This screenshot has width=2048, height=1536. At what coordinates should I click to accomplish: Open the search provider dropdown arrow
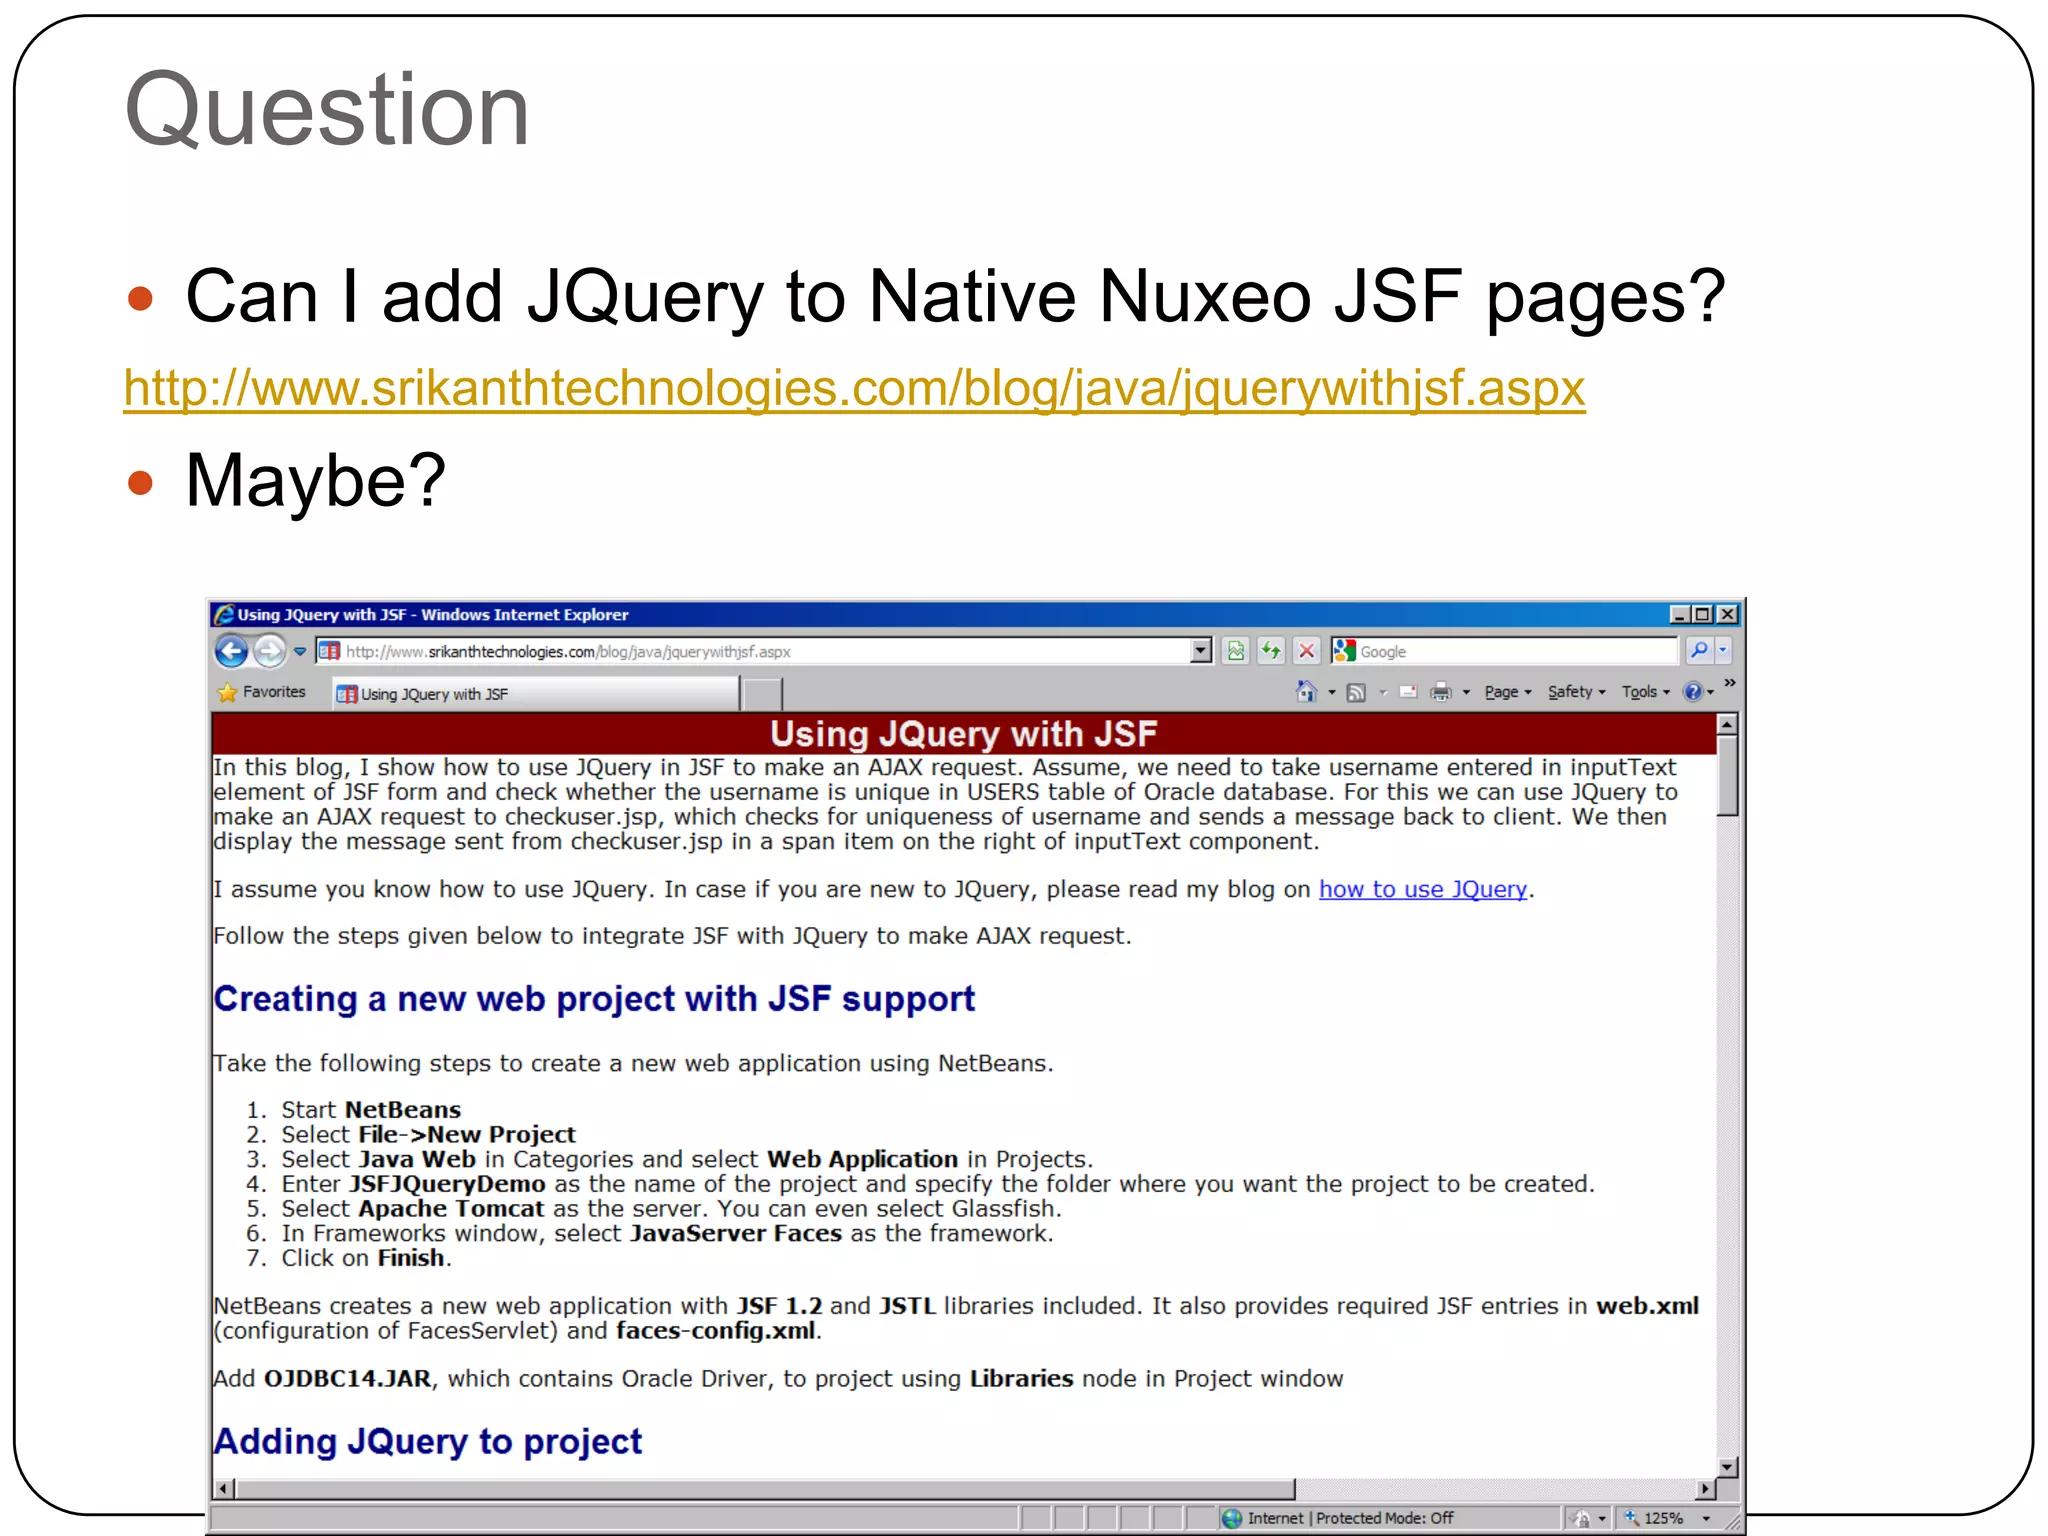(x=1723, y=651)
